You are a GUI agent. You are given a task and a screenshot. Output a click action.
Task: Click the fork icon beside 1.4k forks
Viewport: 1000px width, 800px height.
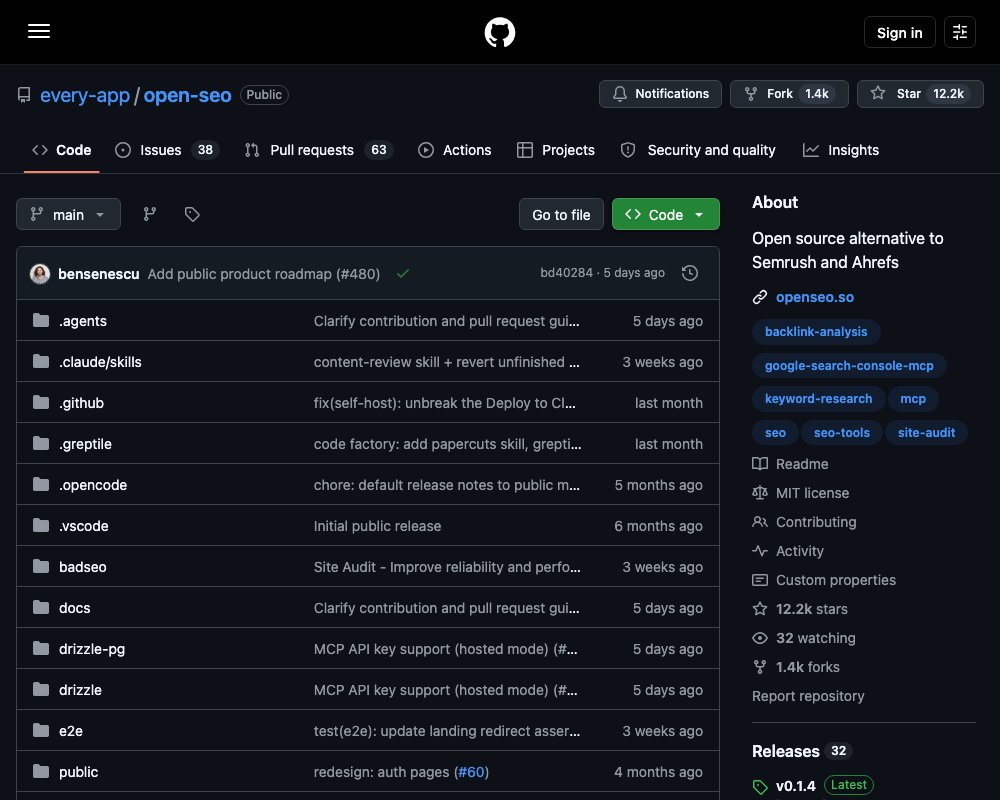point(760,667)
